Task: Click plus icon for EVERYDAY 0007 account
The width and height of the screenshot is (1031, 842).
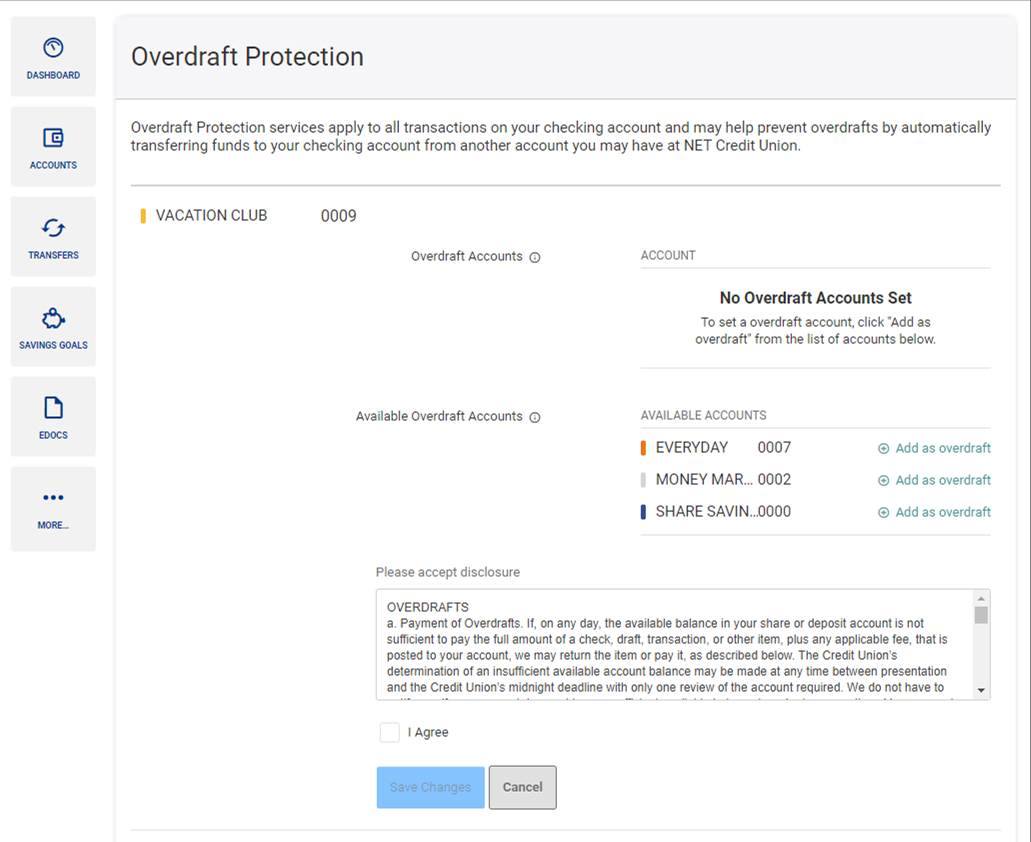Action: [883, 448]
